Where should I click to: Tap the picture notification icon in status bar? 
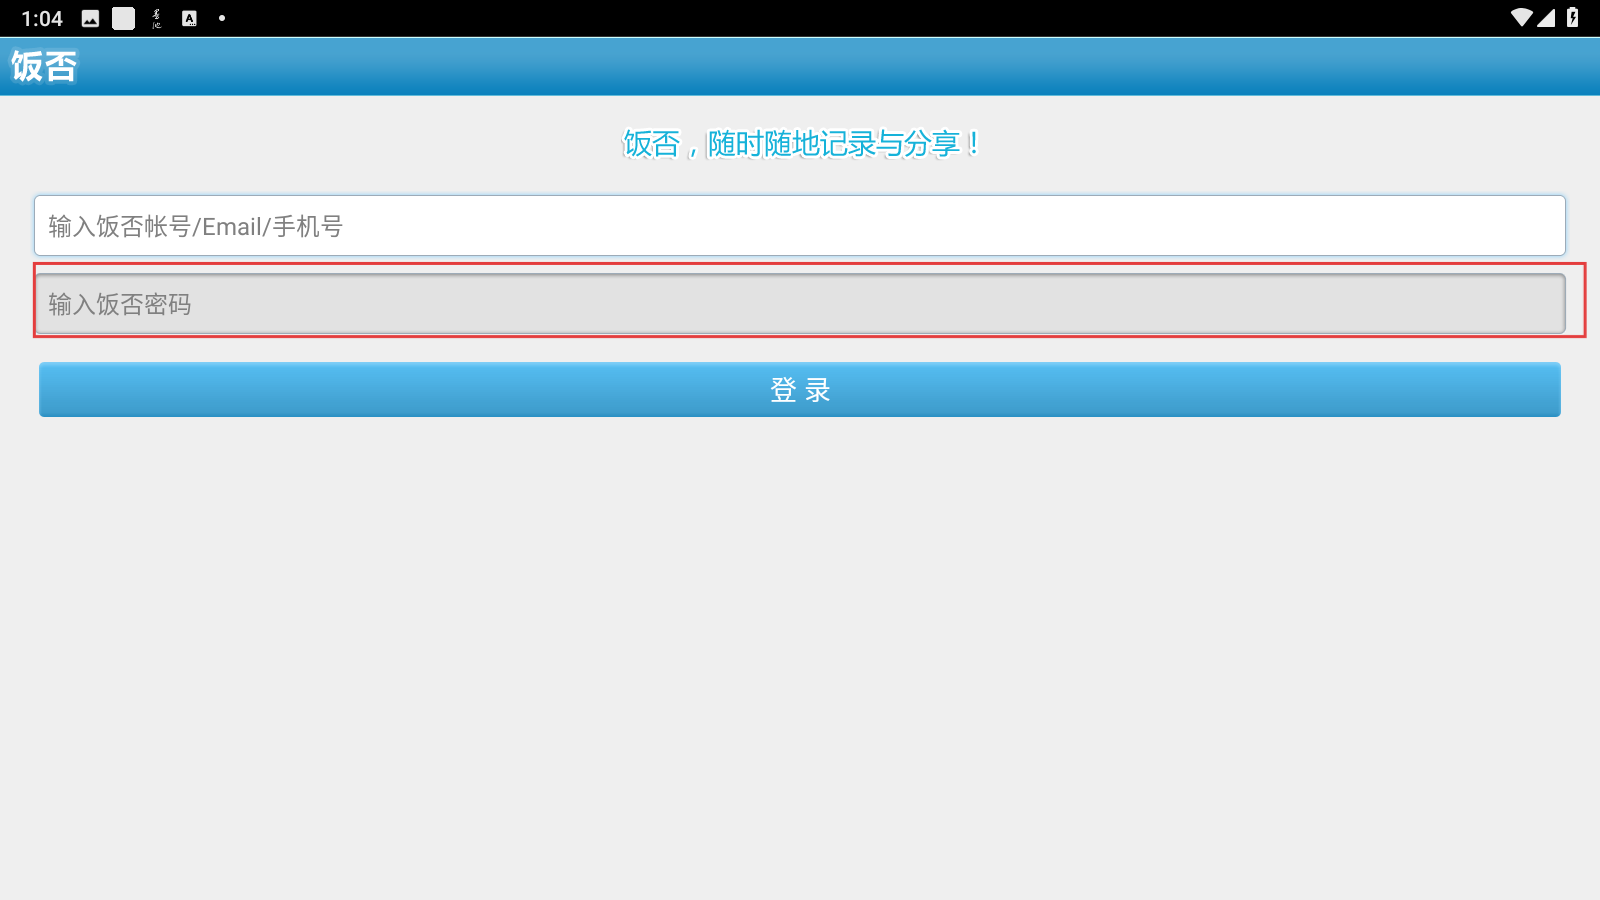[90, 18]
